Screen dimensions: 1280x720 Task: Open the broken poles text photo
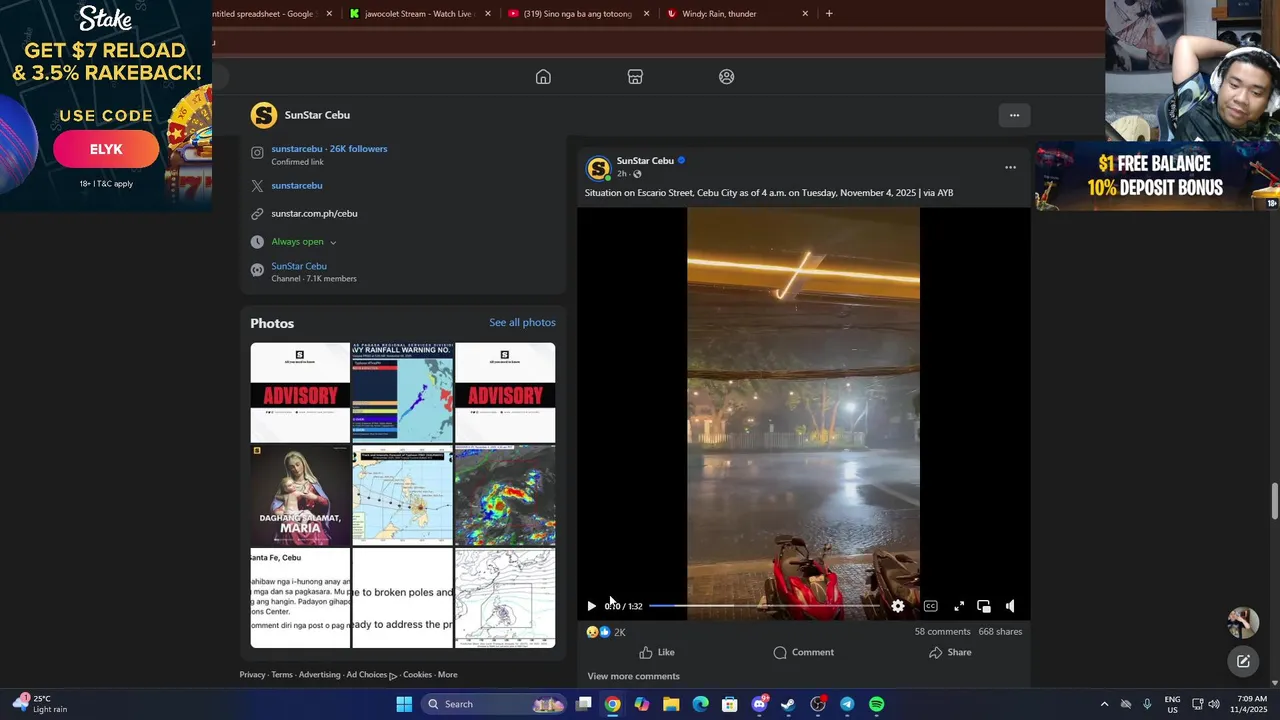click(x=403, y=598)
